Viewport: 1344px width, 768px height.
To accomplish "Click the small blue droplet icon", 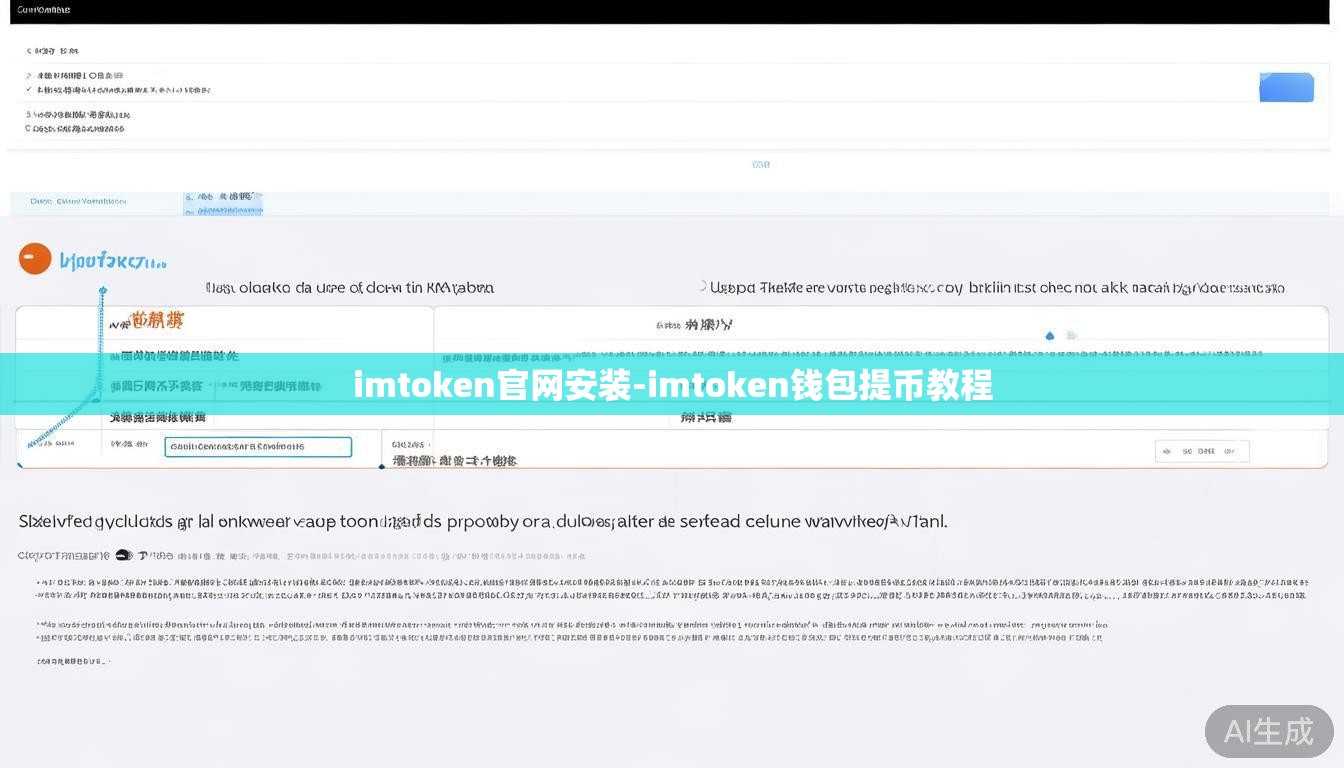I will (1049, 336).
